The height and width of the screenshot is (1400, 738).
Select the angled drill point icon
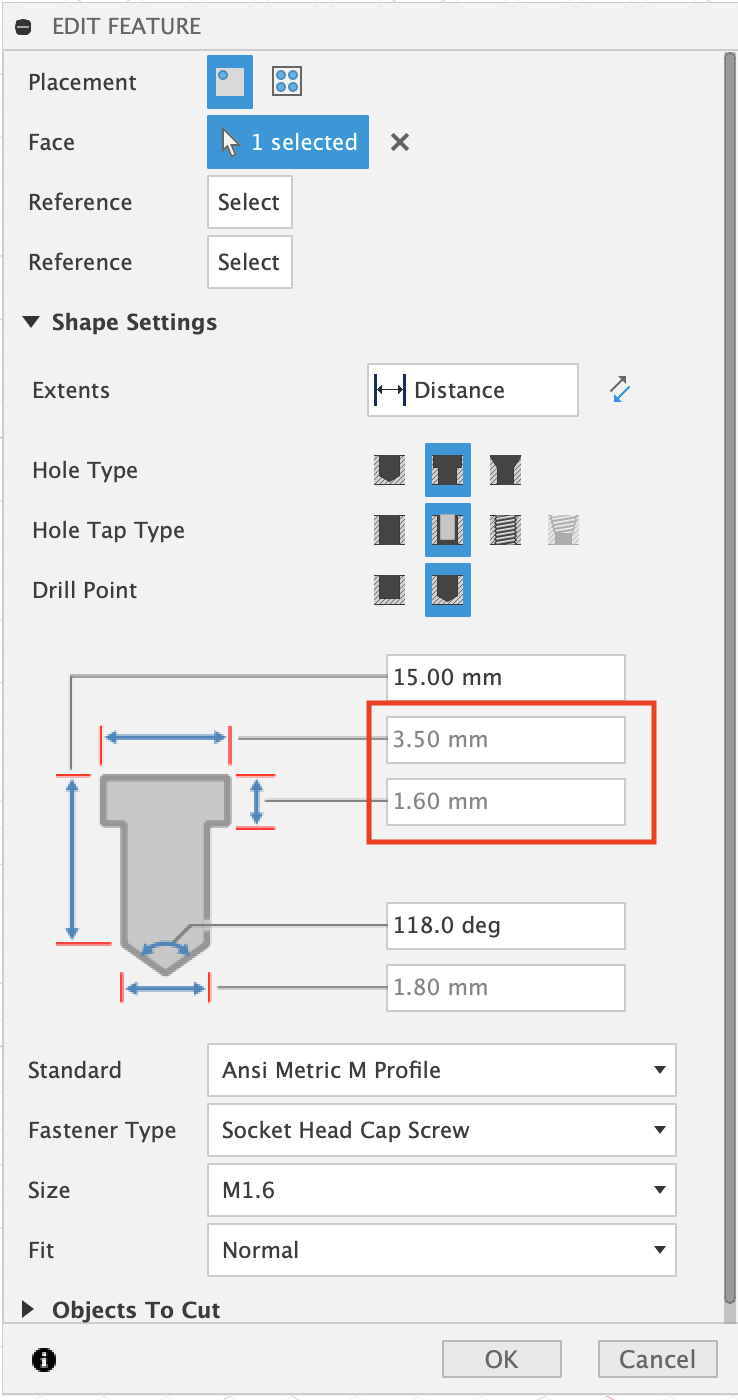447,590
